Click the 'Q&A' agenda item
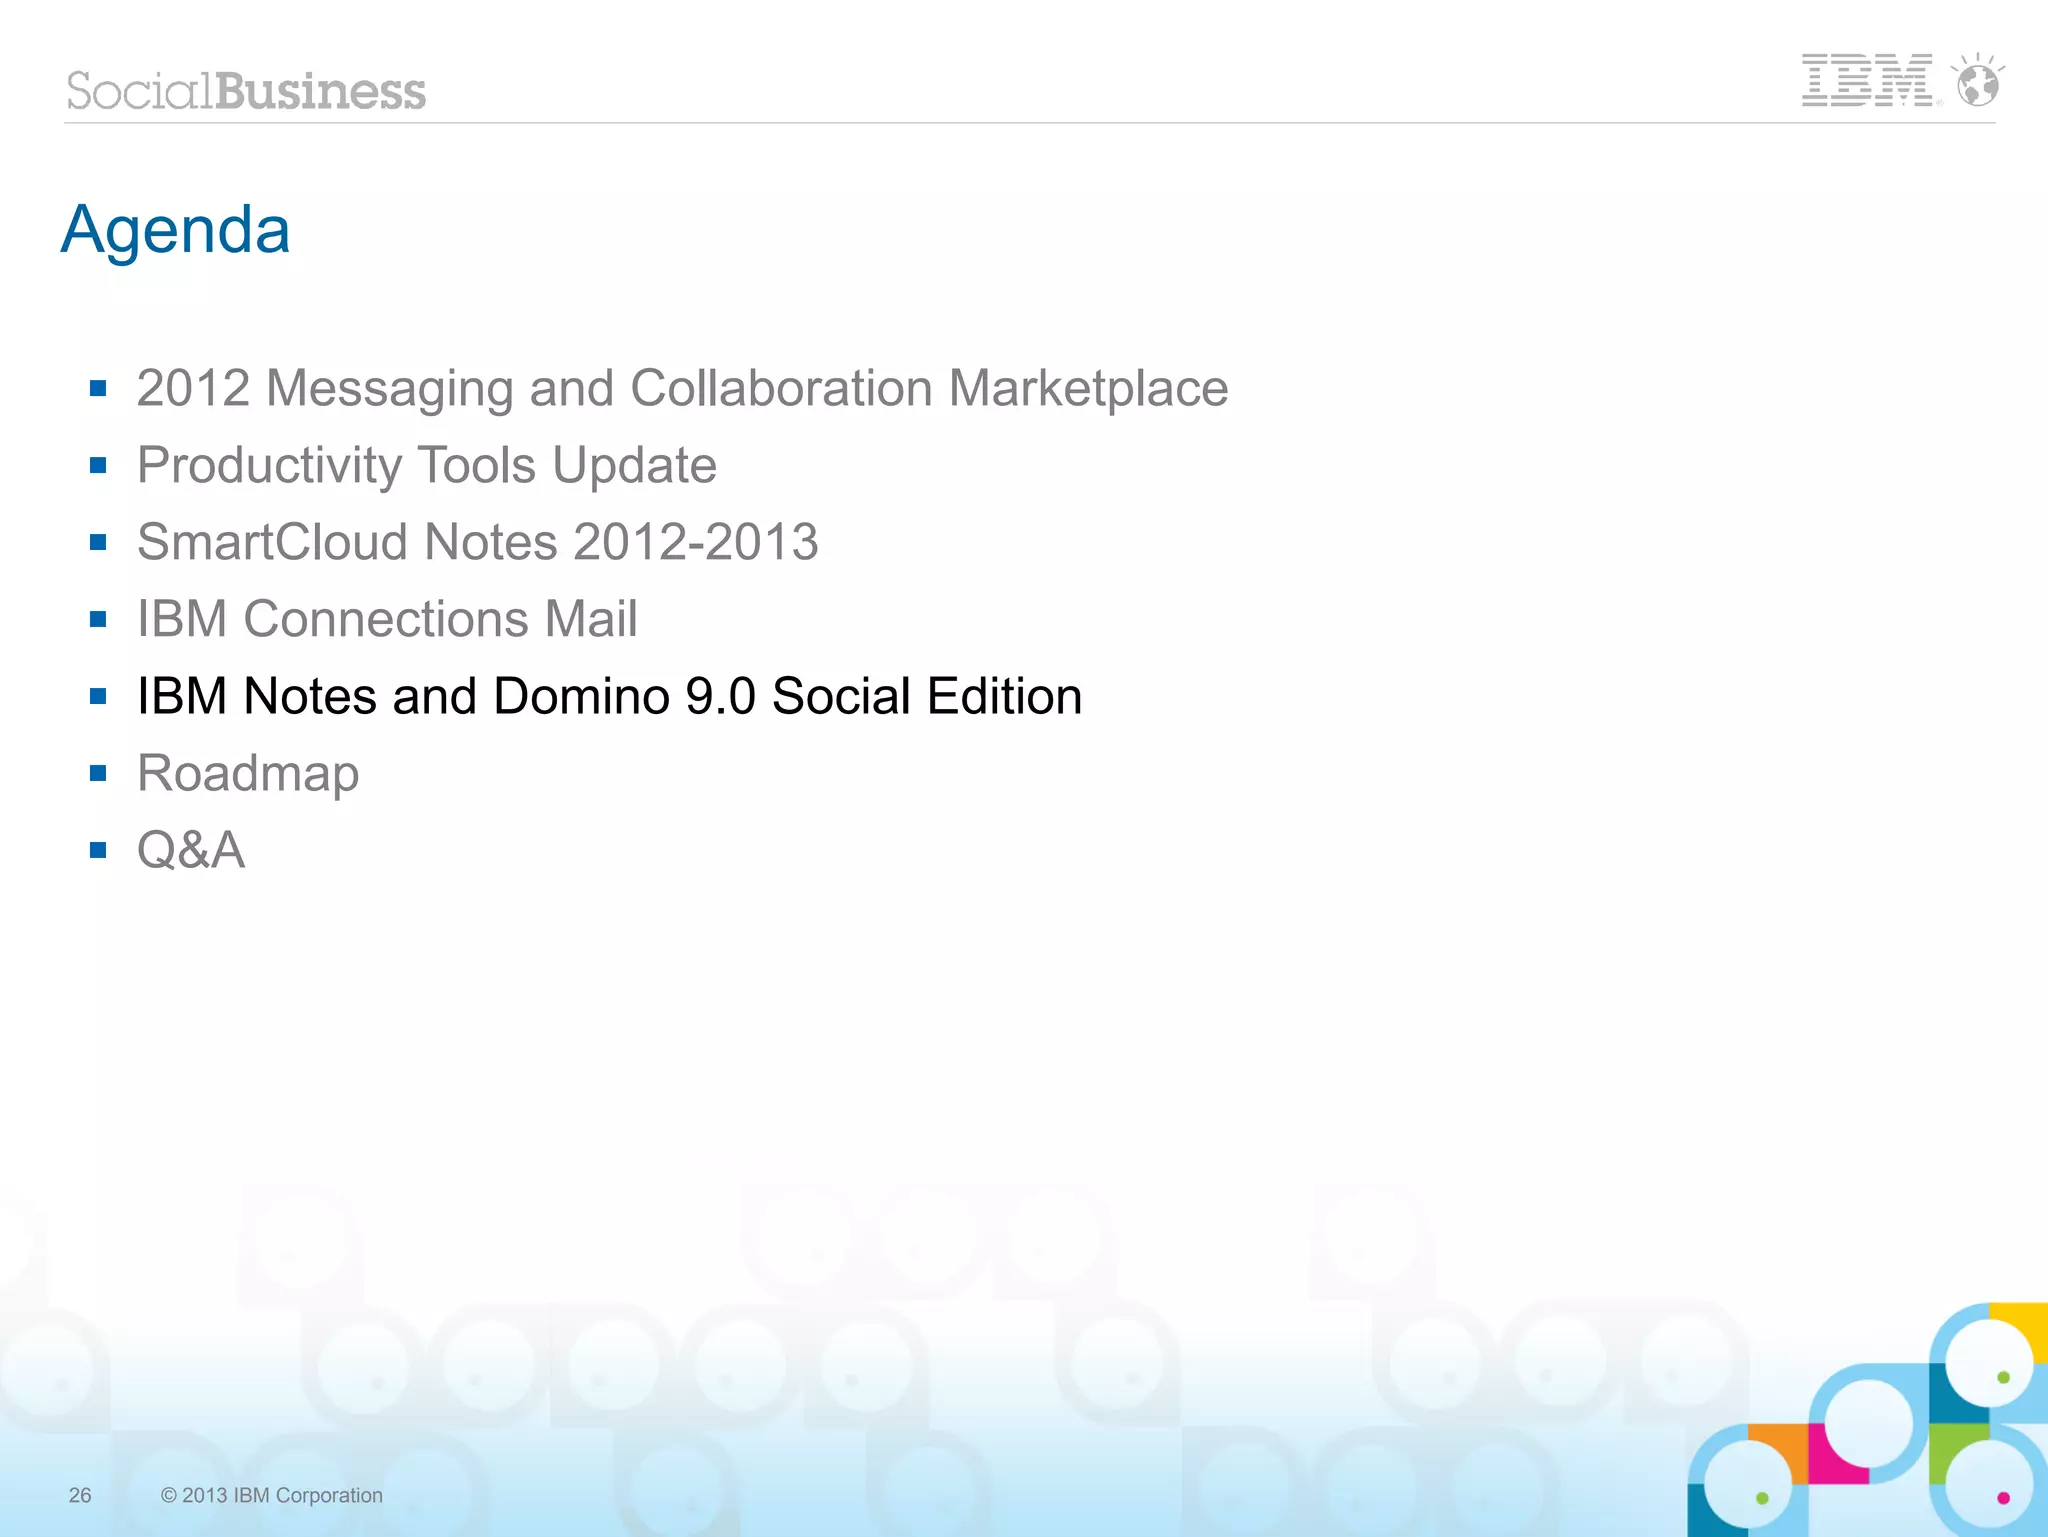 [x=191, y=850]
